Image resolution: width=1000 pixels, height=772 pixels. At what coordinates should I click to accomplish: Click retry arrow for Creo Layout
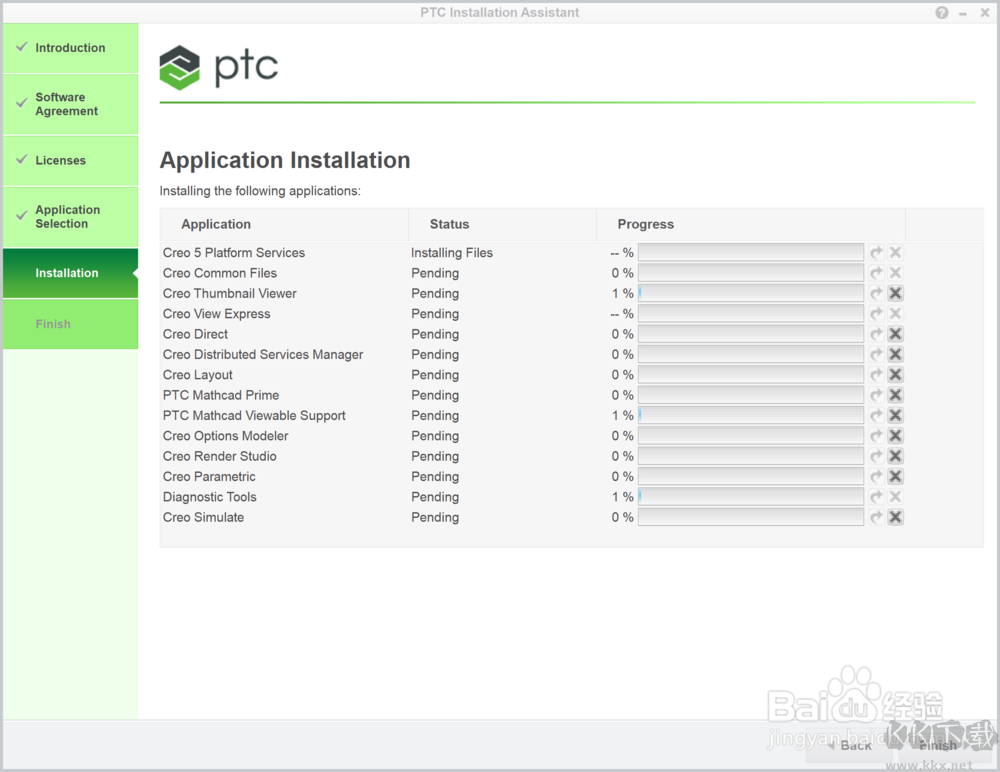point(876,375)
